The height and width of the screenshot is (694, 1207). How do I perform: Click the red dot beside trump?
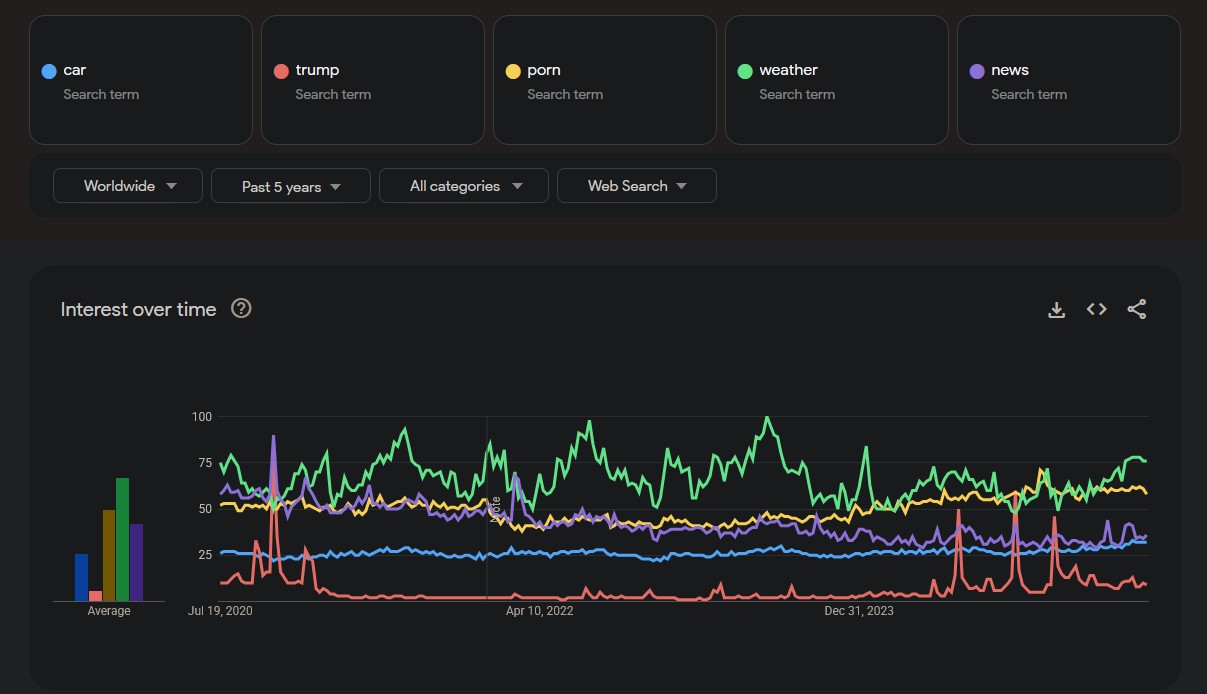tap(281, 71)
